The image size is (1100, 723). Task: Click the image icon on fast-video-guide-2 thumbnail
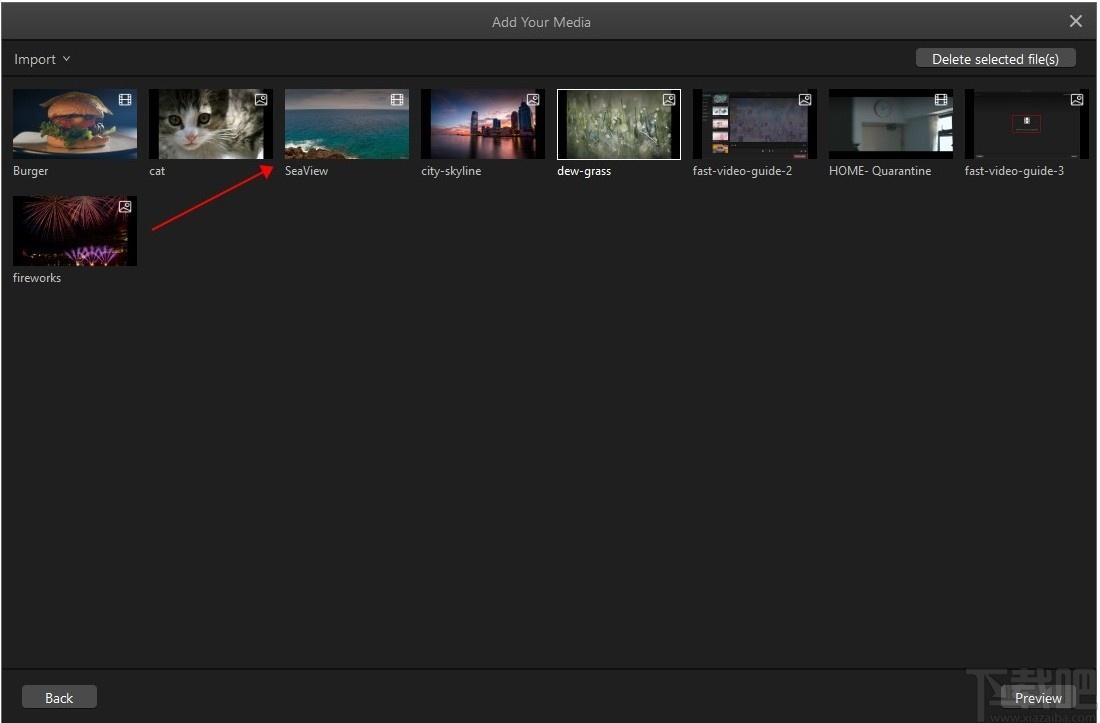click(x=805, y=100)
